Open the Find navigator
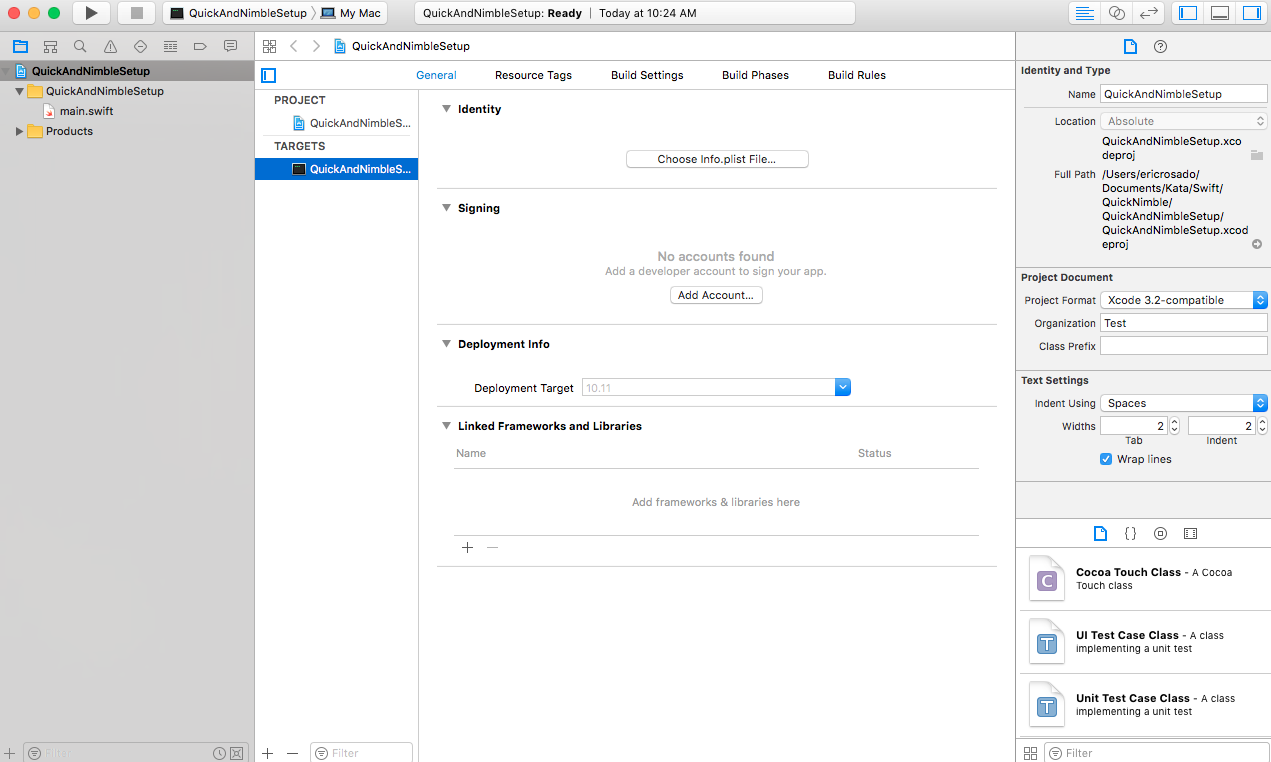Image resolution: width=1271 pixels, height=762 pixels. [x=80, y=46]
